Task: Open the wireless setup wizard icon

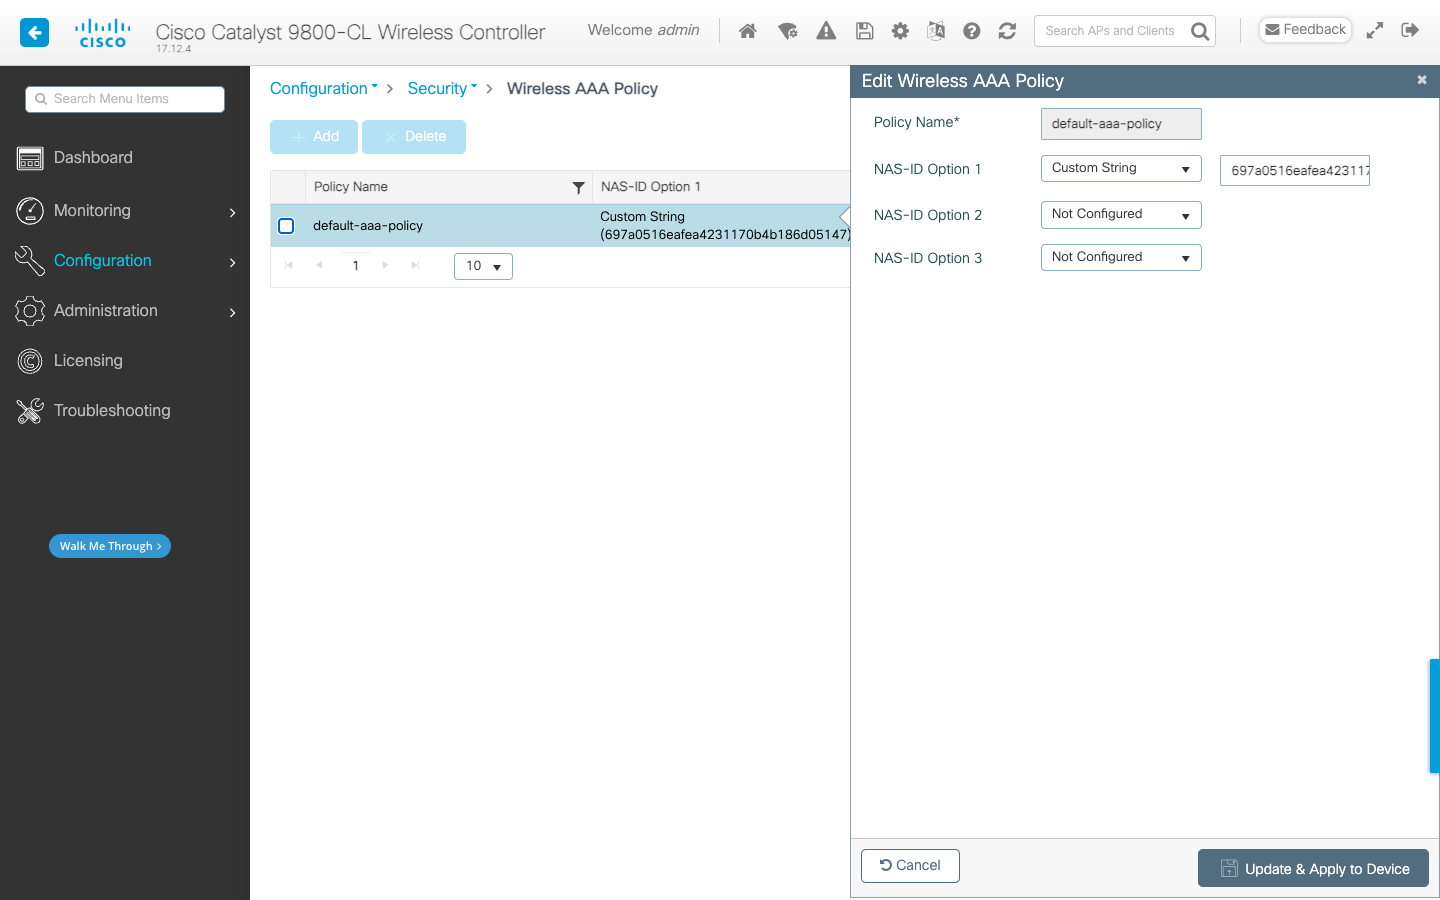Action: pos(788,31)
